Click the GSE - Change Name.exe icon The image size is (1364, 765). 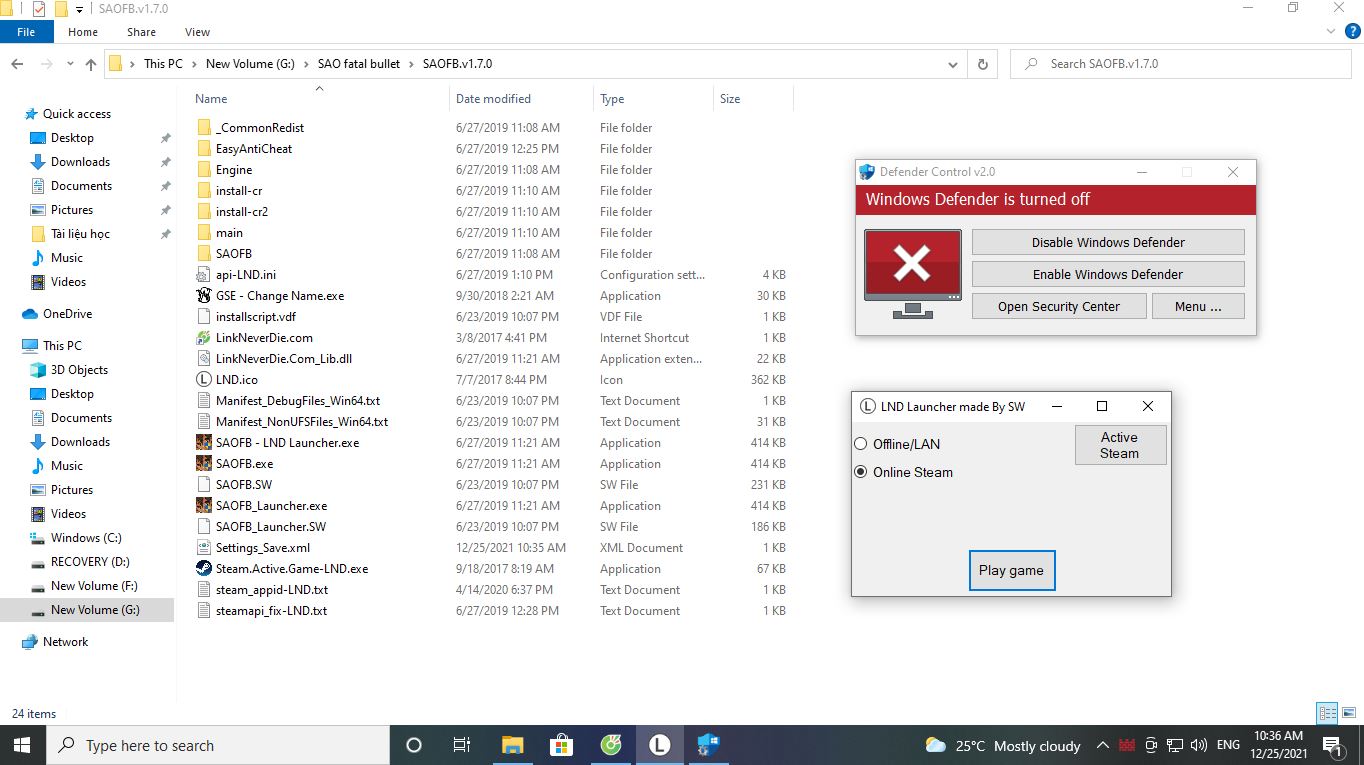(x=204, y=296)
